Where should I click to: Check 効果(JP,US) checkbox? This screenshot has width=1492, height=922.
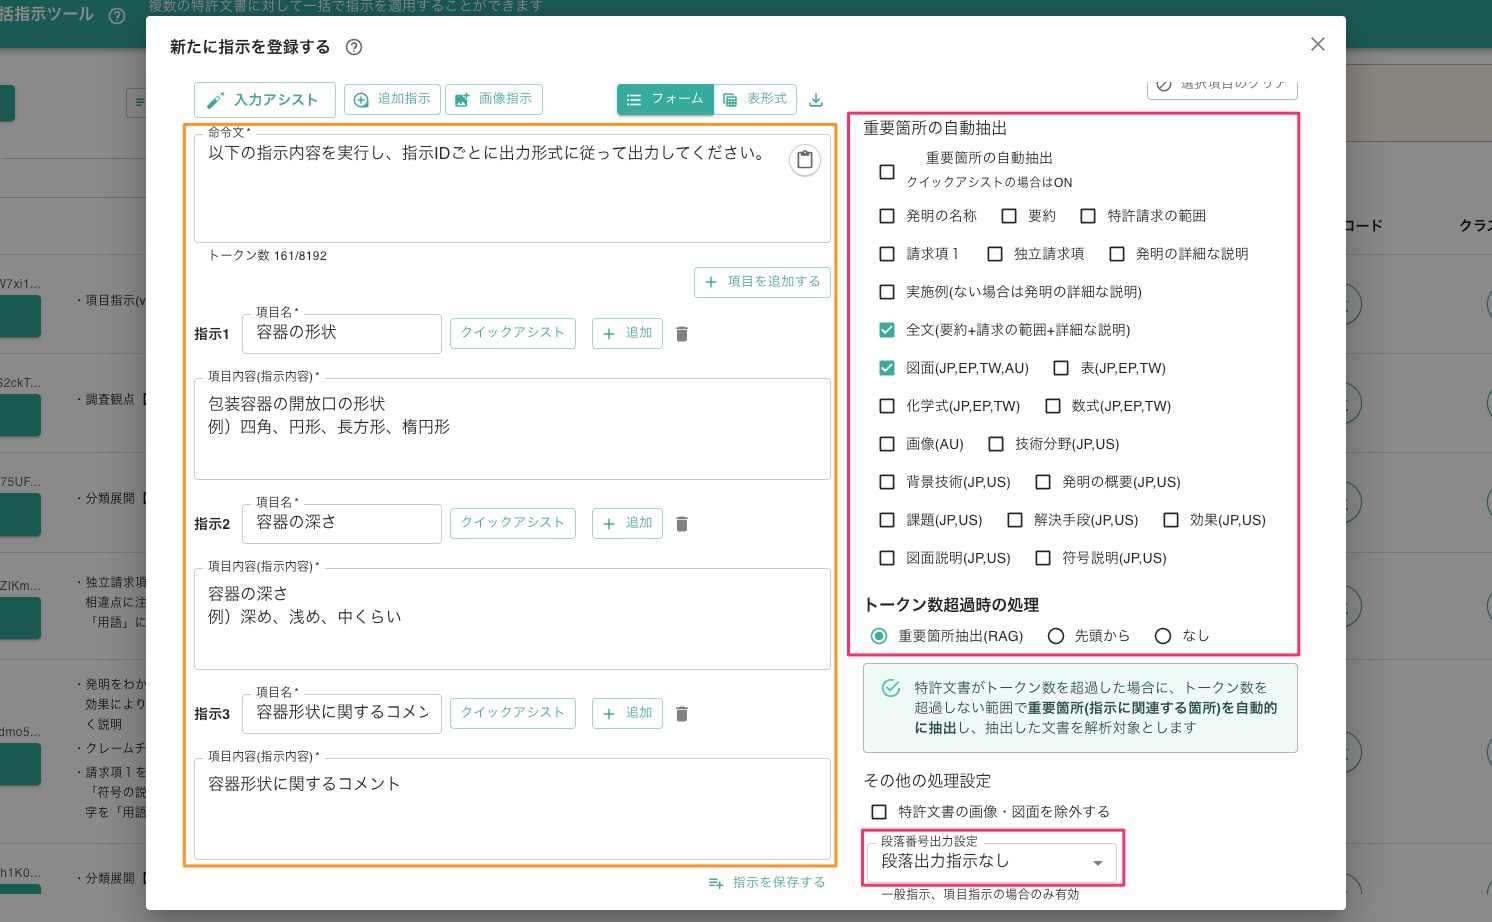pyautogui.click(x=1171, y=520)
